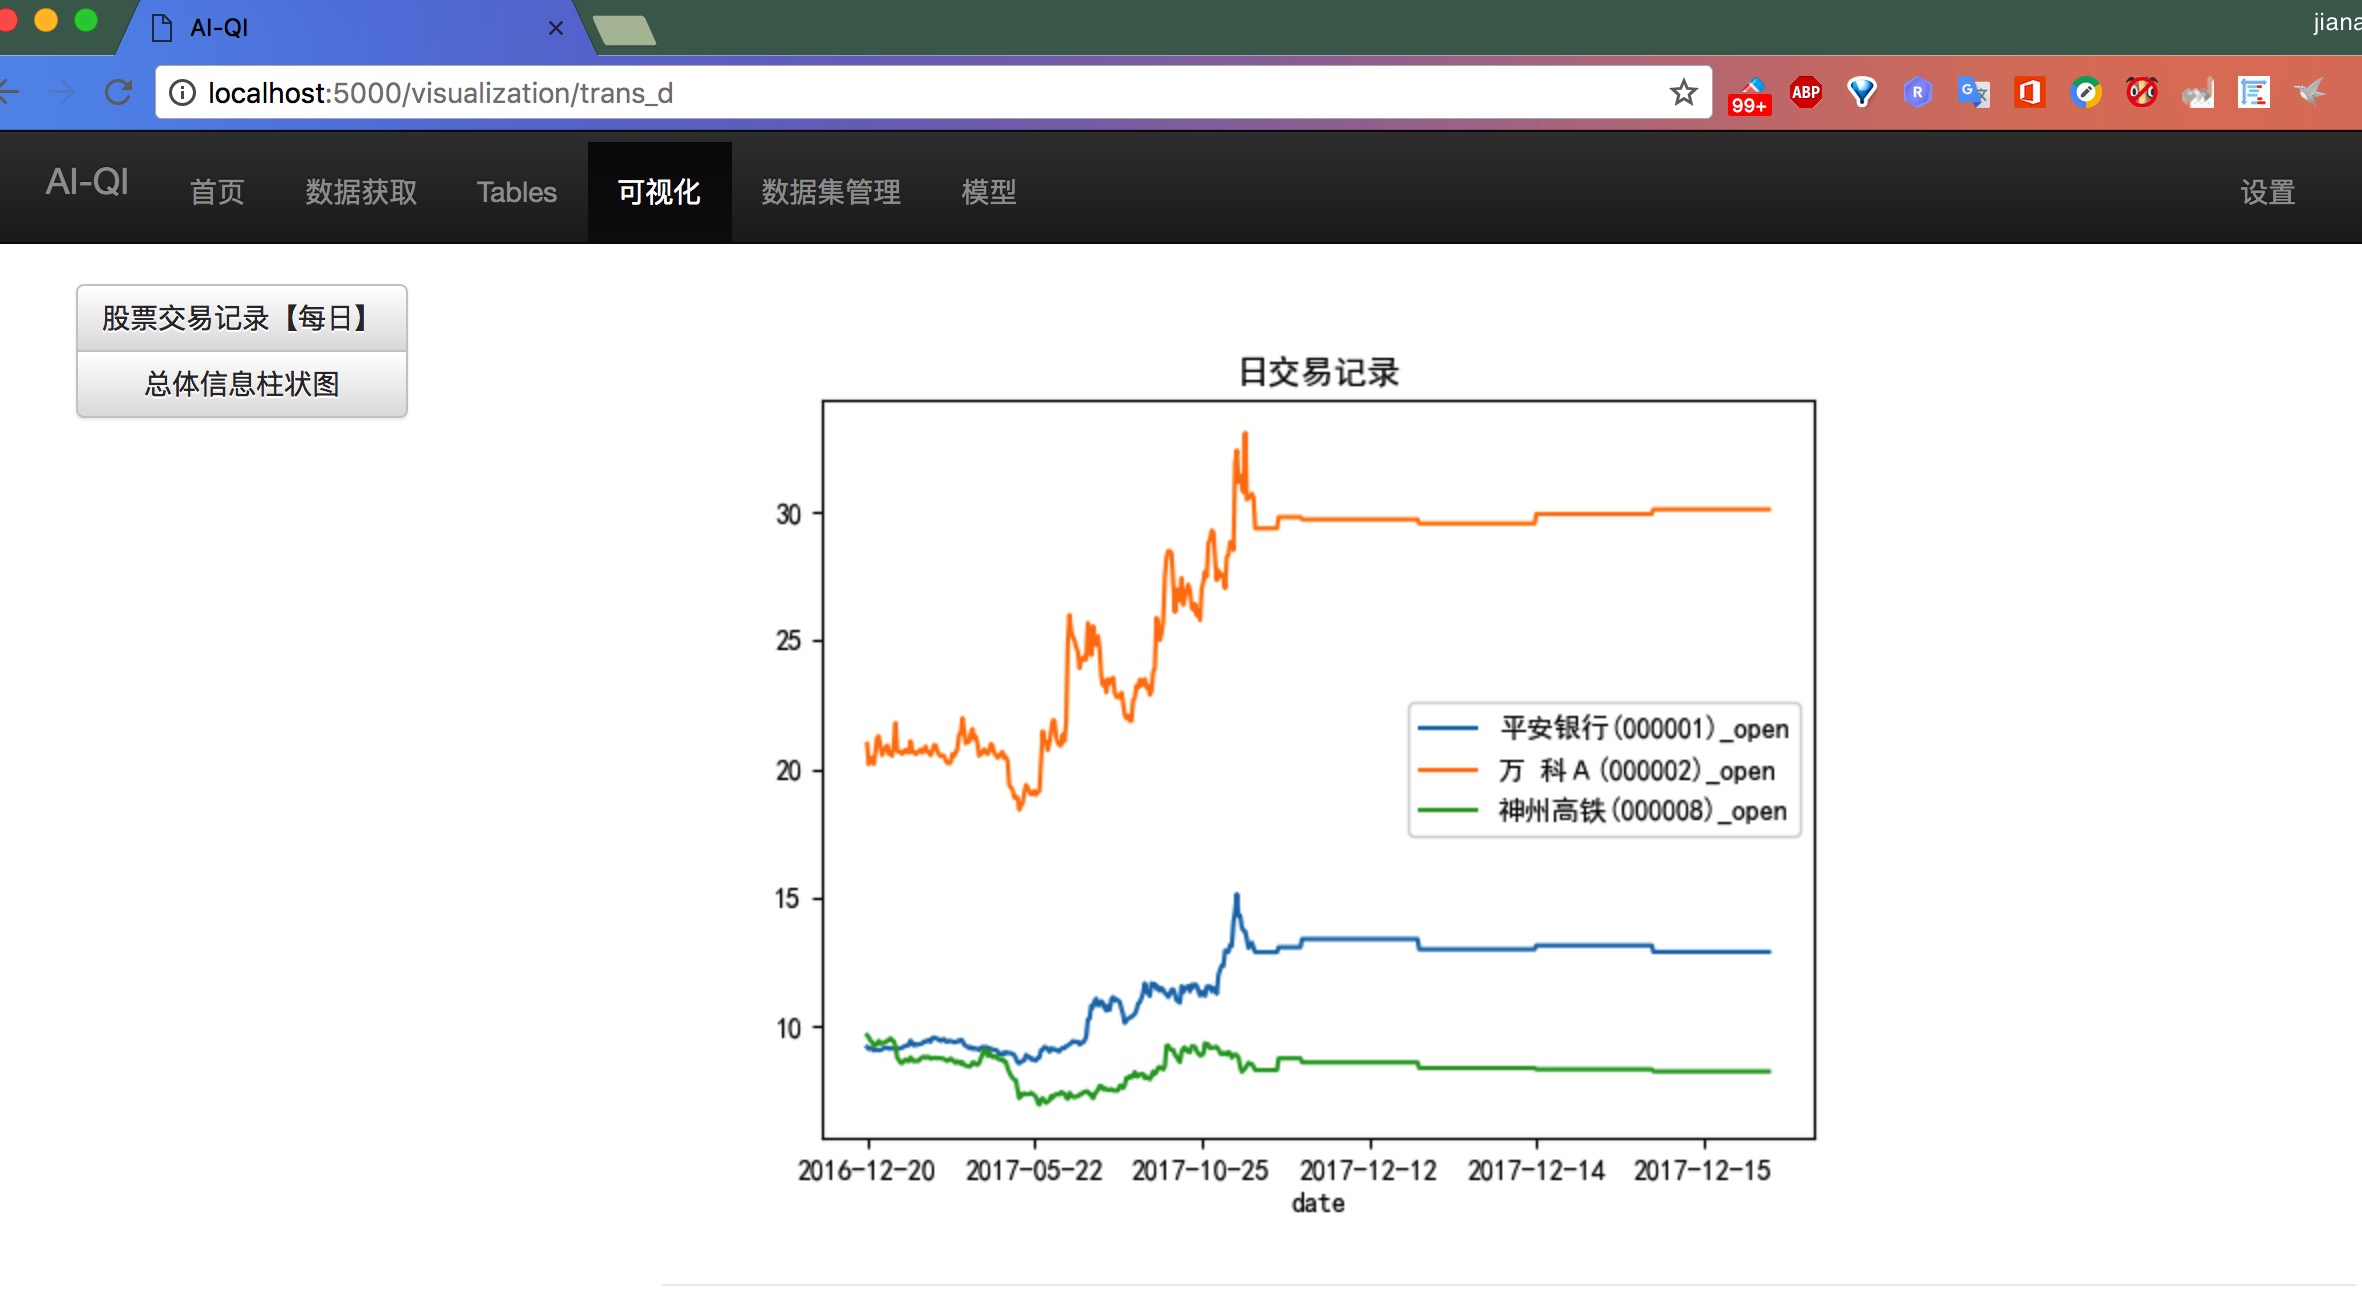Viewport: 2362px width, 1294px height.
Task: Open the Google Translate extension
Action: (x=1973, y=93)
